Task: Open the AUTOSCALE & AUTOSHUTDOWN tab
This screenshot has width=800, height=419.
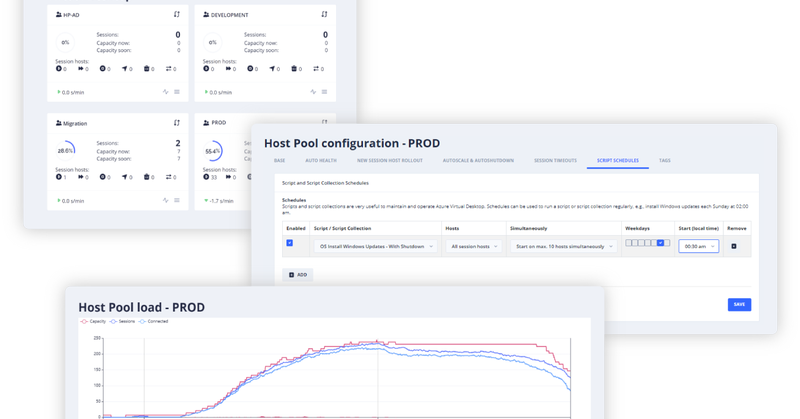Action: [x=478, y=161]
